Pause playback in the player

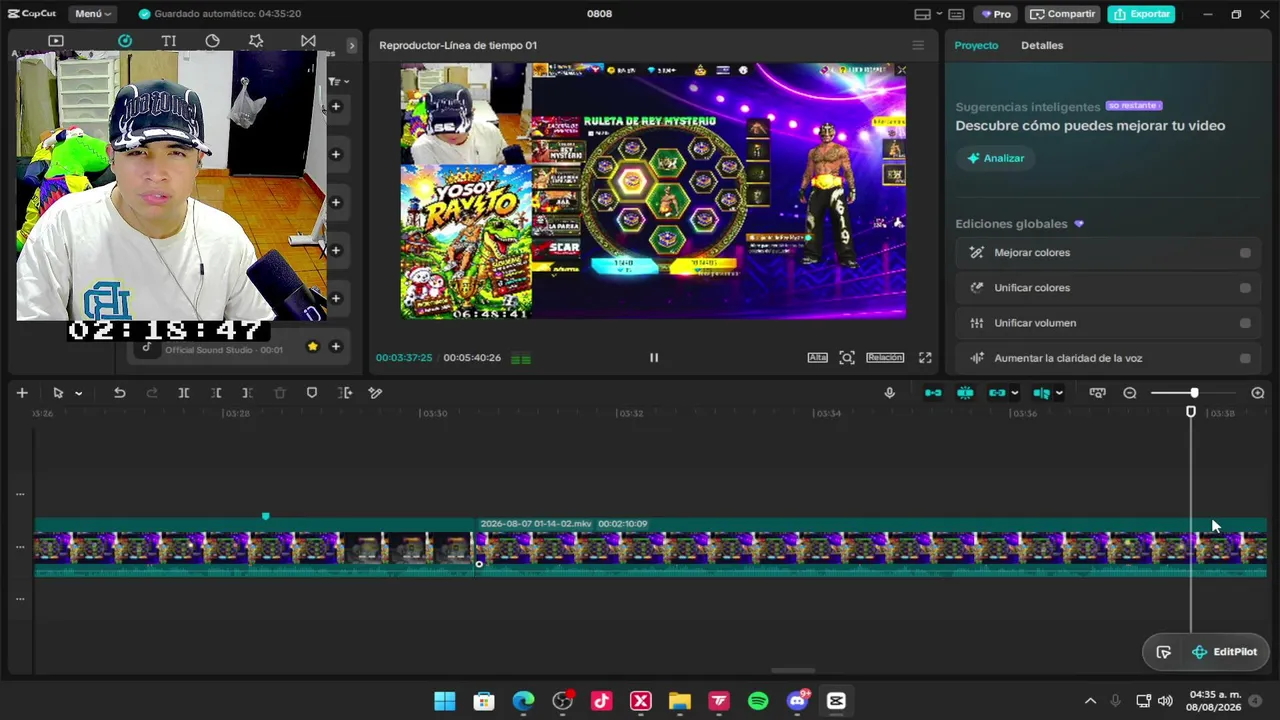click(x=654, y=357)
